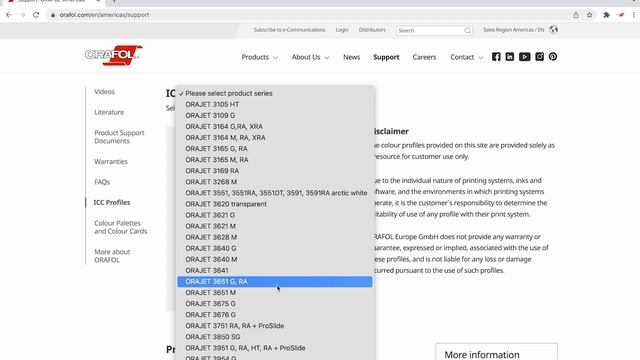Image resolution: width=640 pixels, height=360 pixels.
Task: Reload the page with the refresh icon
Action: 36,15
